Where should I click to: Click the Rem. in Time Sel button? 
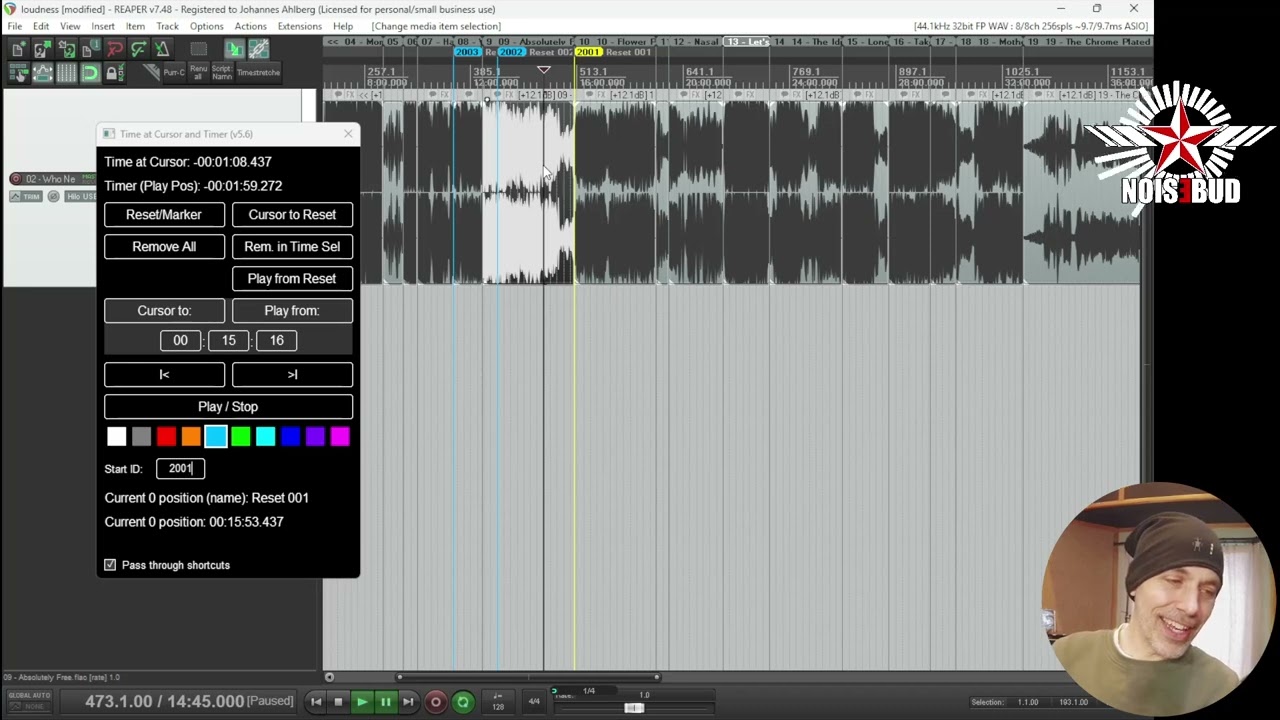[x=292, y=247]
